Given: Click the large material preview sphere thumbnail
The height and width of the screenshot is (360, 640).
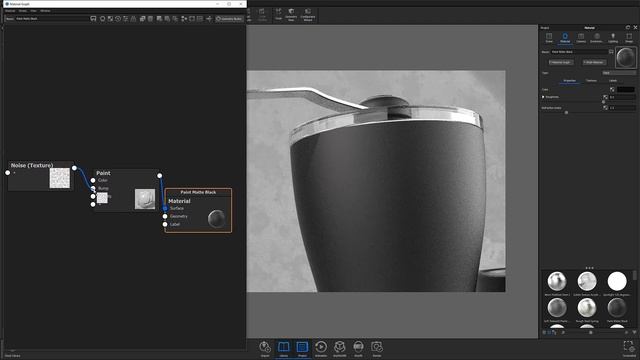Looking at the screenshot, I should (x=626, y=58).
